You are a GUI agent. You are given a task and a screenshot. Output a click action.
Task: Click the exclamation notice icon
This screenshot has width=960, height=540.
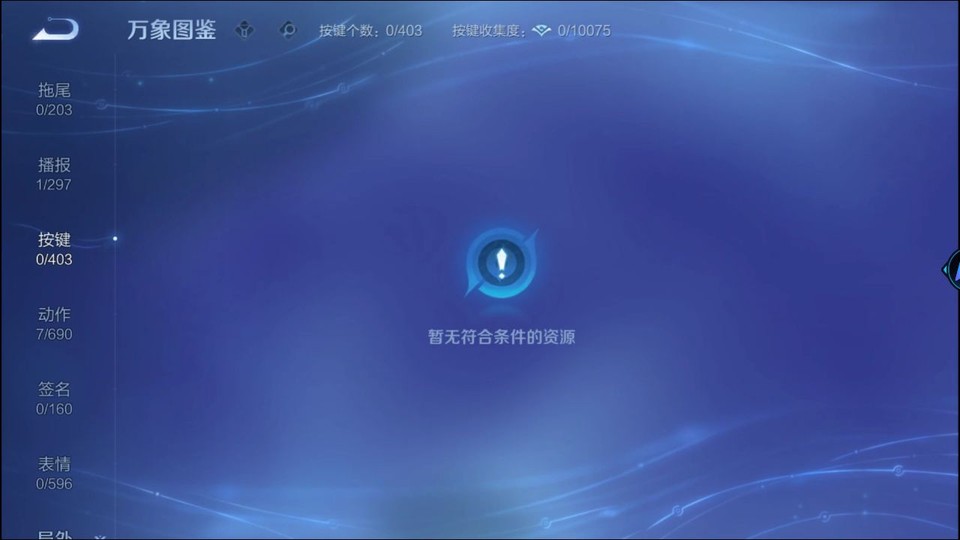tap(501, 263)
